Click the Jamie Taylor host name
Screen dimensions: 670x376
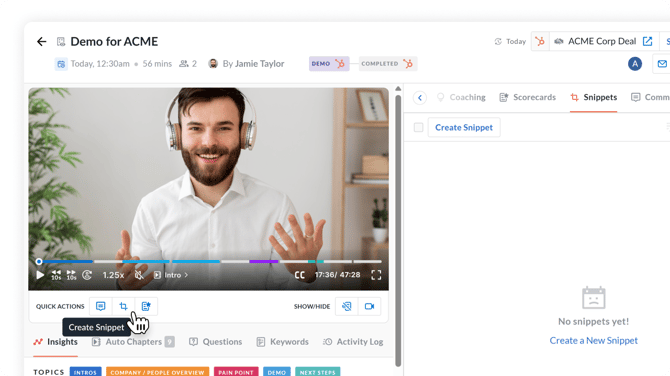pyautogui.click(x=259, y=64)
